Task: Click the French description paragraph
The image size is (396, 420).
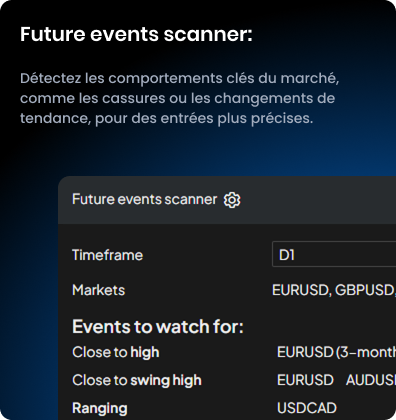Action: (x=179, y=98)
